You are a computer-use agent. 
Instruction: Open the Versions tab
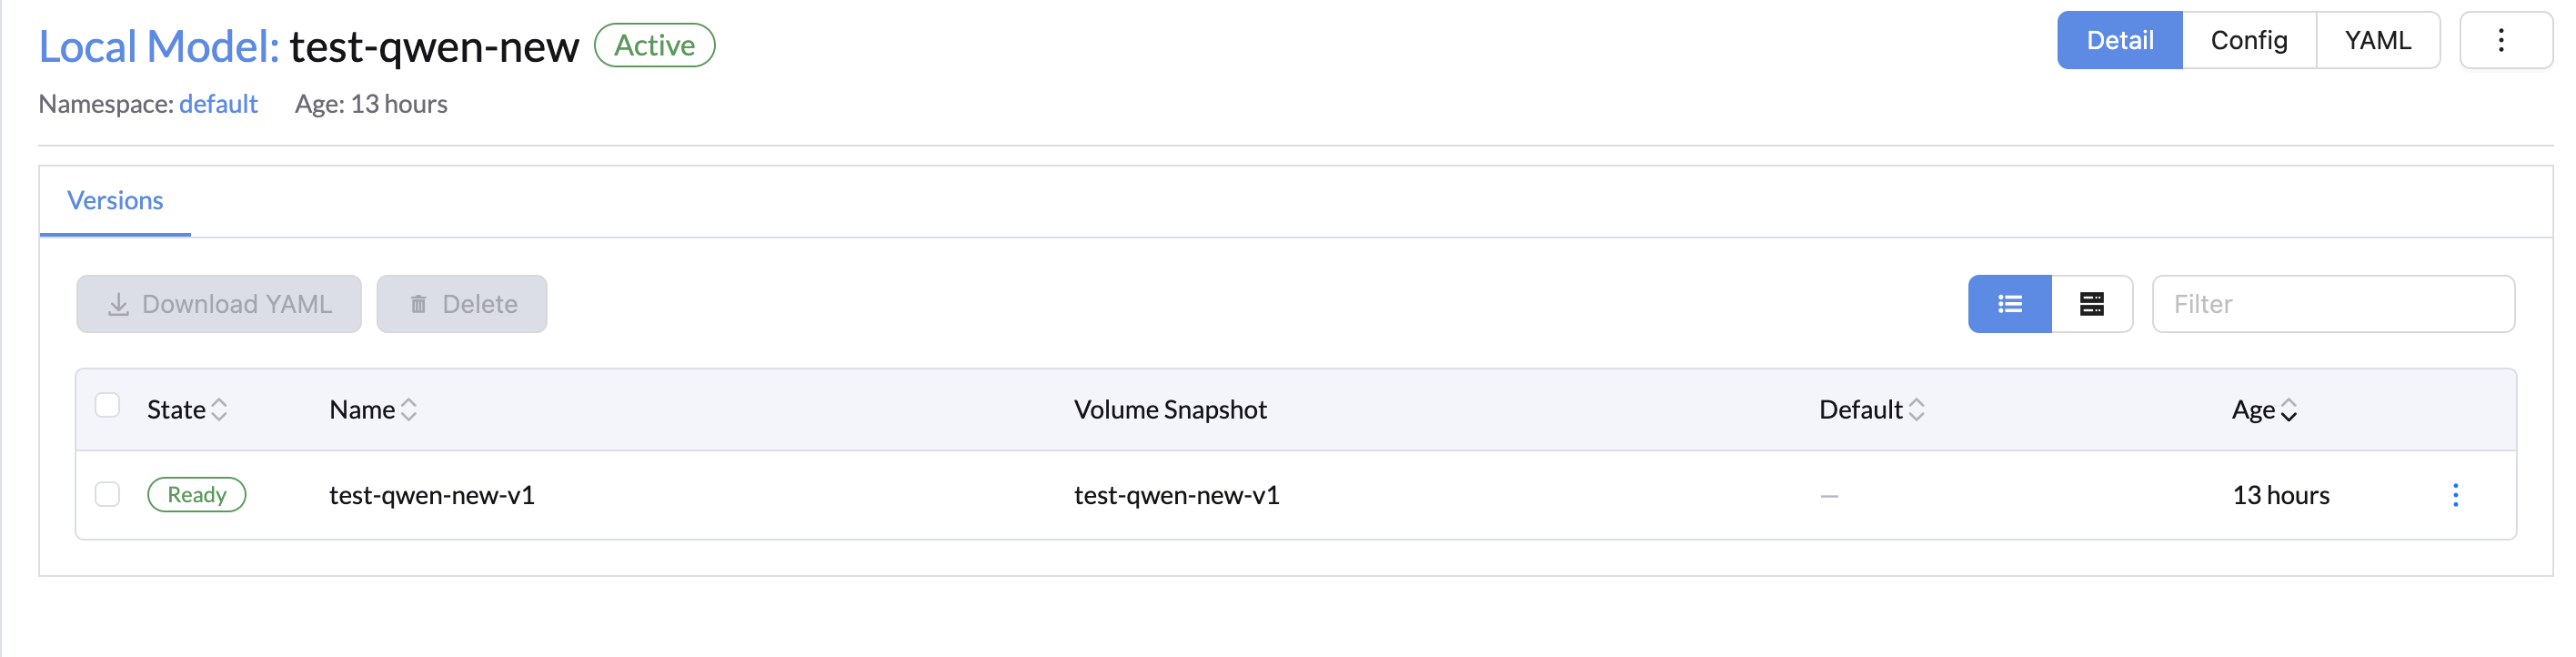[115, 201]
